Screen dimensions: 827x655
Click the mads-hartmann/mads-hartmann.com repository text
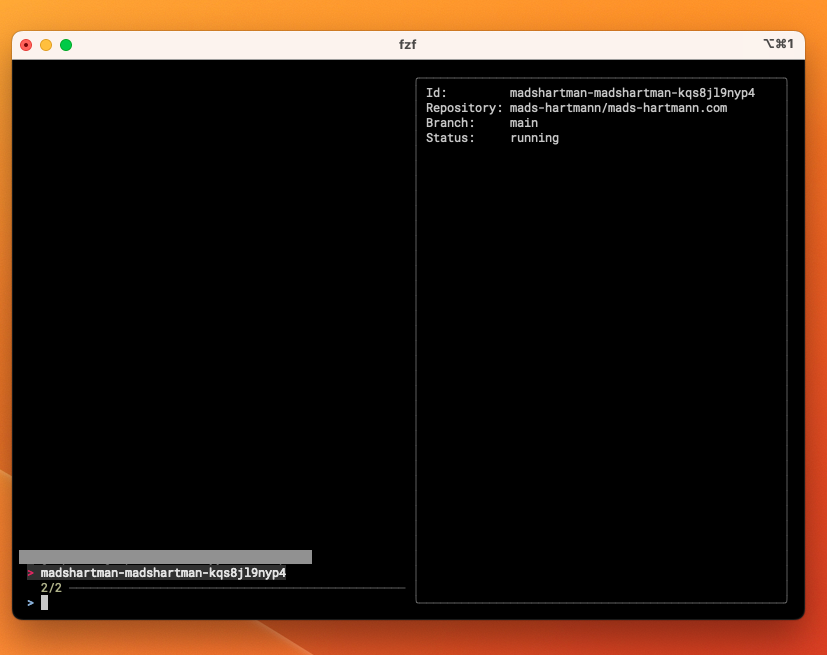618,108
